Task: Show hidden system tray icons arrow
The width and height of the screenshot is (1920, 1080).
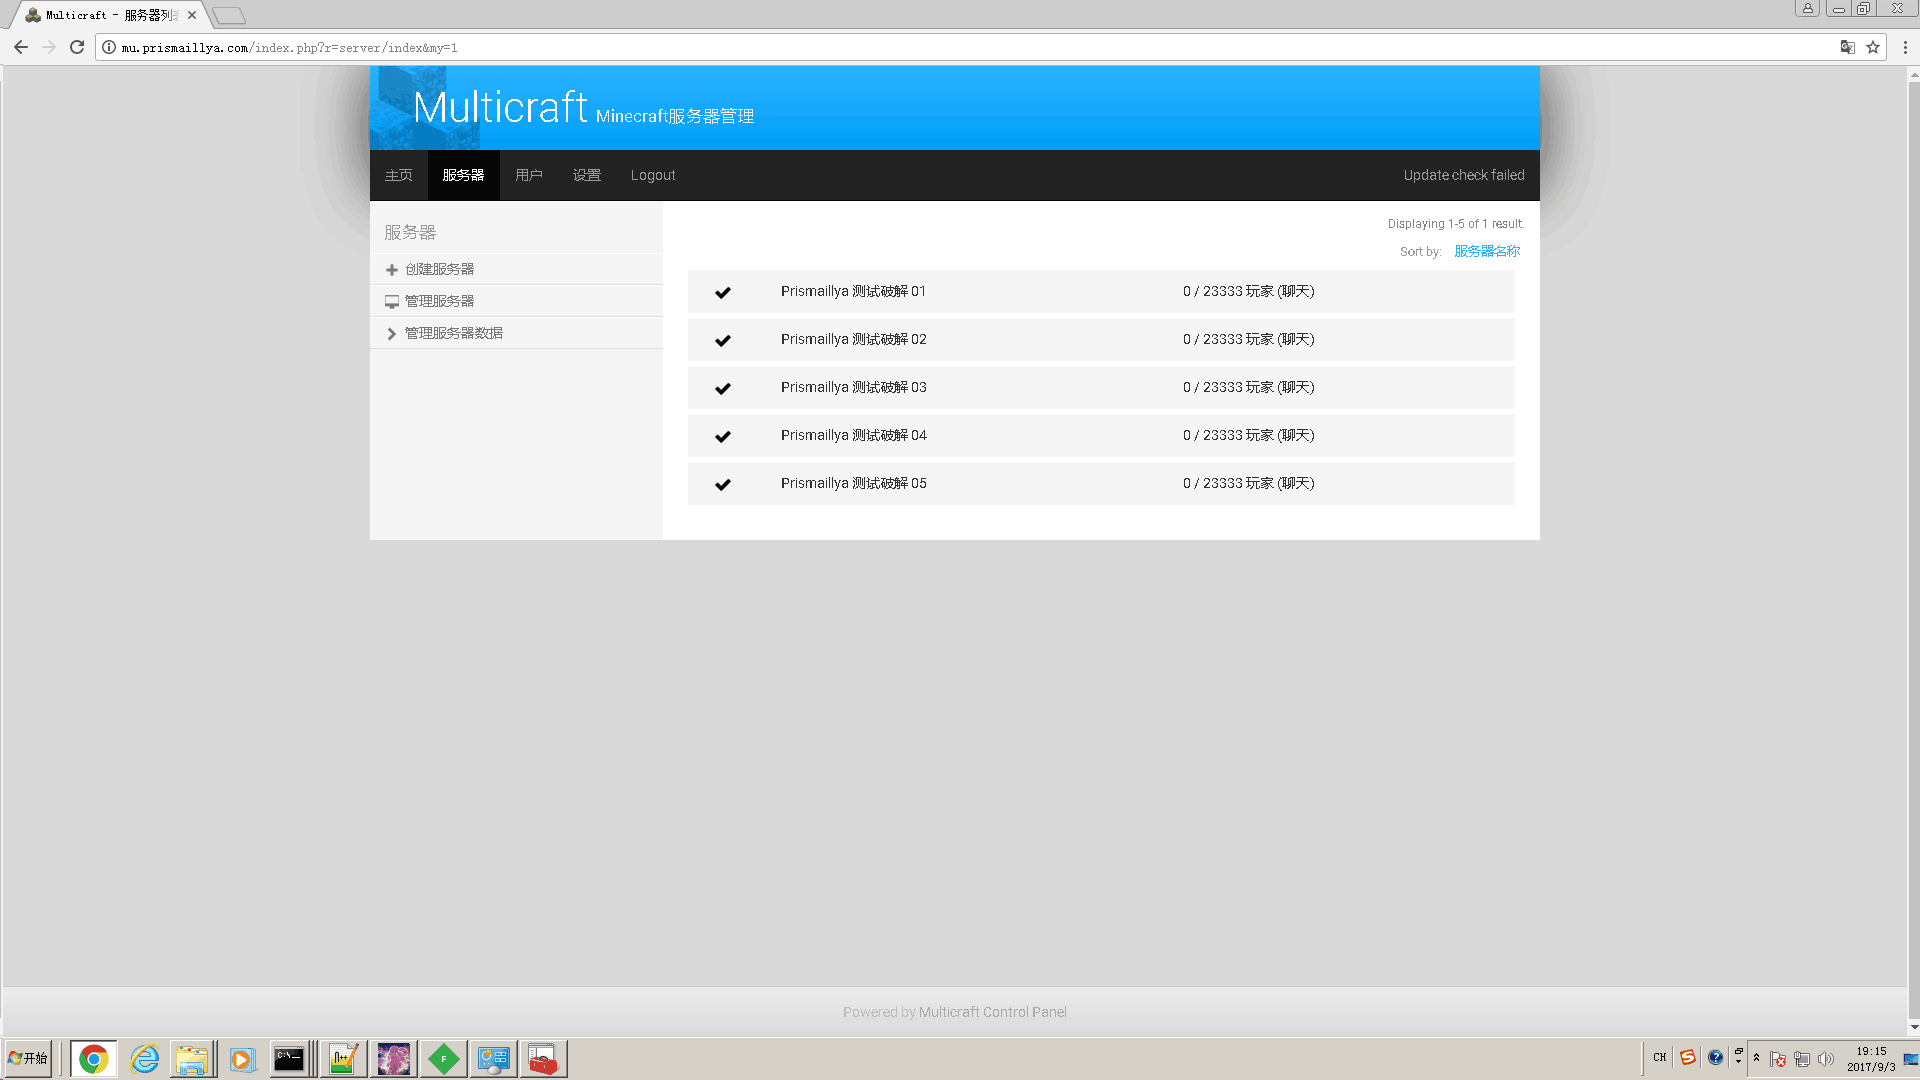Action: point(1756,1058)
